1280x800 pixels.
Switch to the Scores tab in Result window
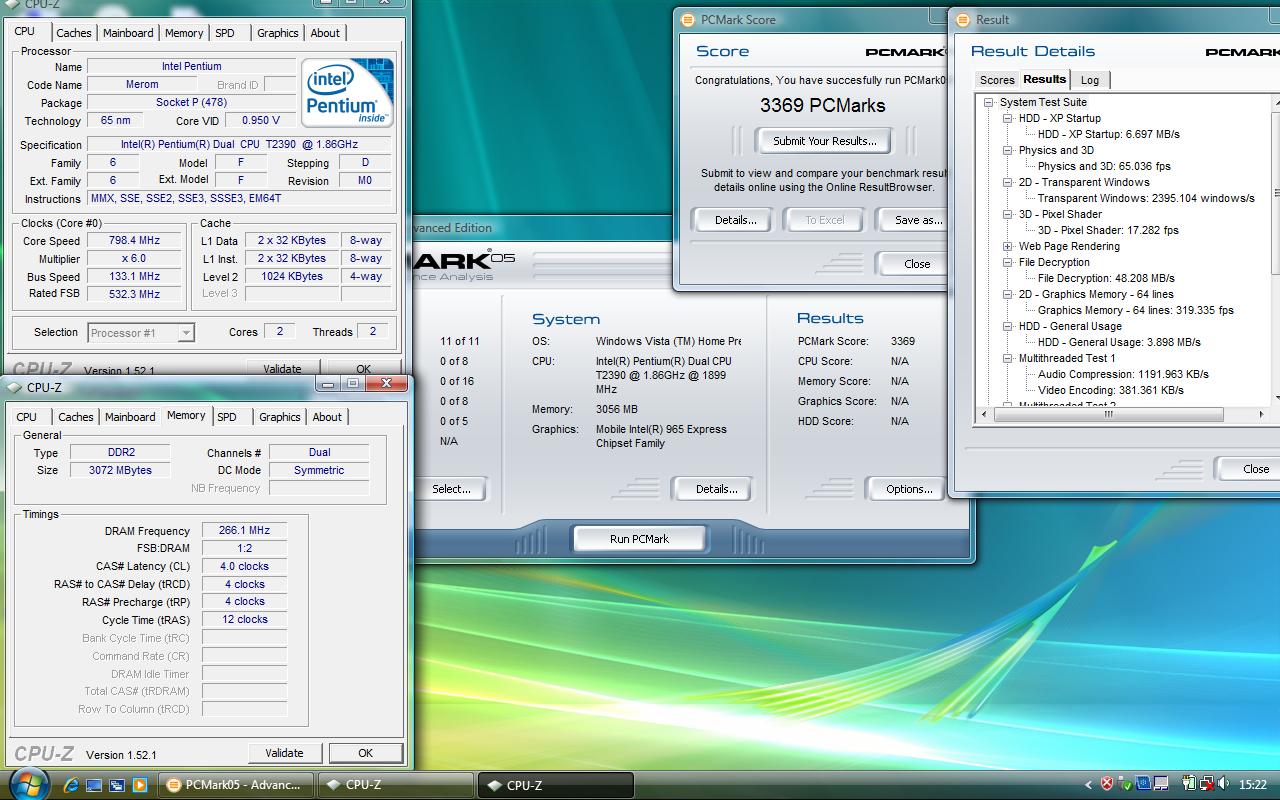pyautogui.click(x=997, y=80)
